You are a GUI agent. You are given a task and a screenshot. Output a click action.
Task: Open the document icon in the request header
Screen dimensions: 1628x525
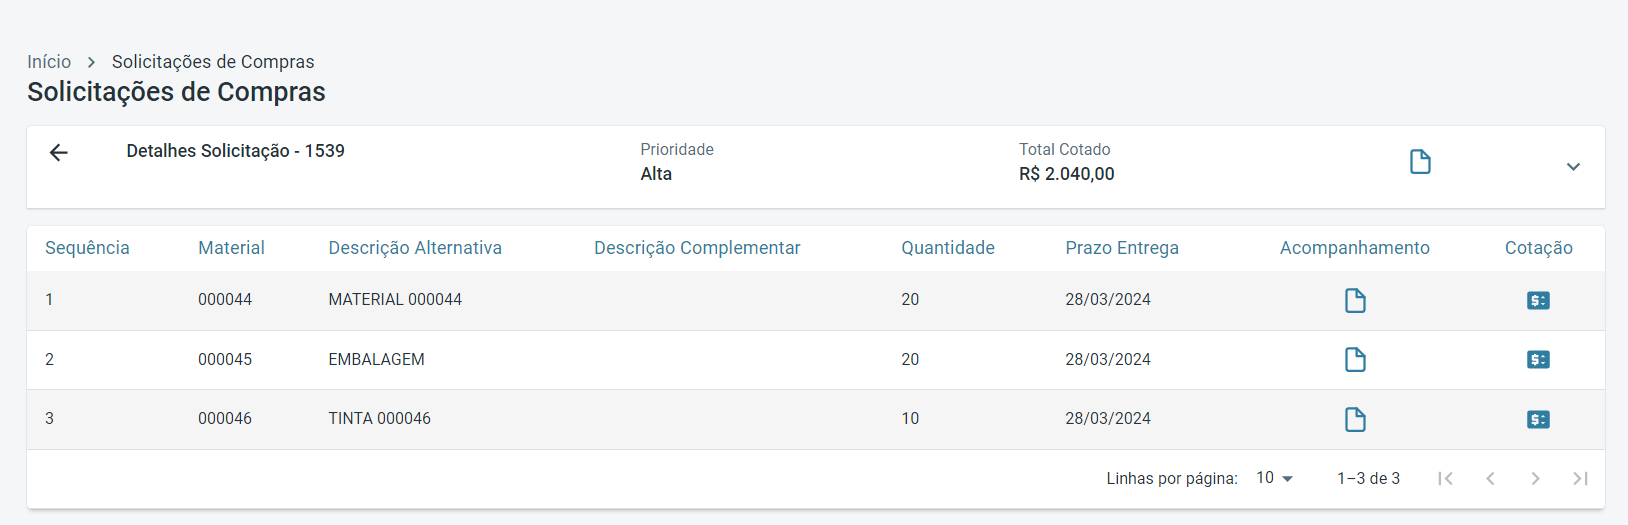pyautogui.click(x=1420, y=162)
